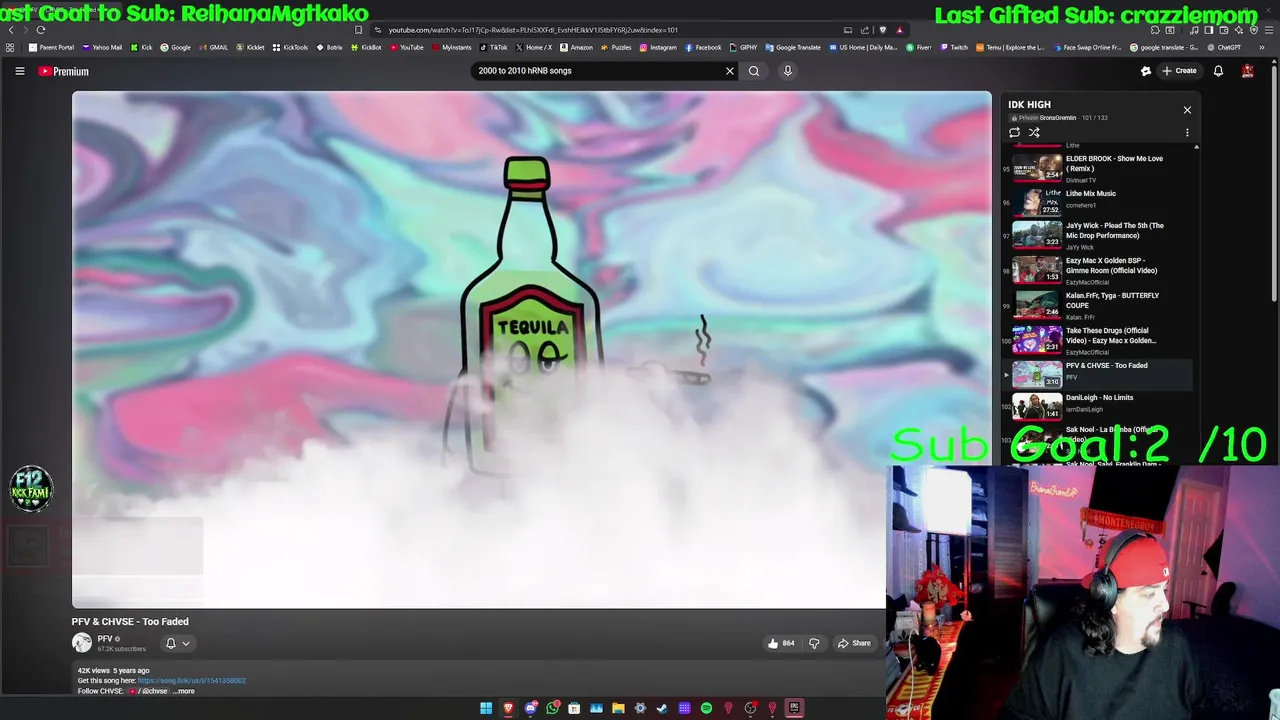Open the PFV channel name link
Image resolution: width=1280 pixels, height=720 pixels.
coord(105,638)
